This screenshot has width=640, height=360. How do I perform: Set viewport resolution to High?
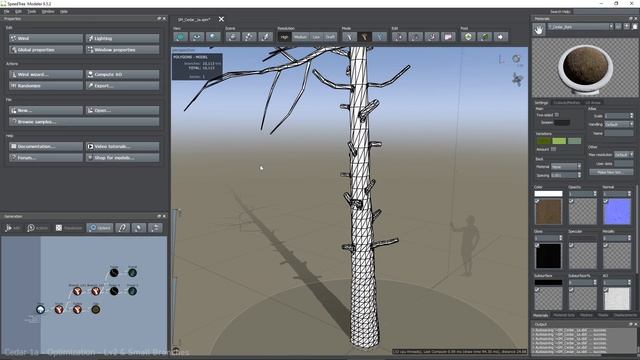(284, 37)
